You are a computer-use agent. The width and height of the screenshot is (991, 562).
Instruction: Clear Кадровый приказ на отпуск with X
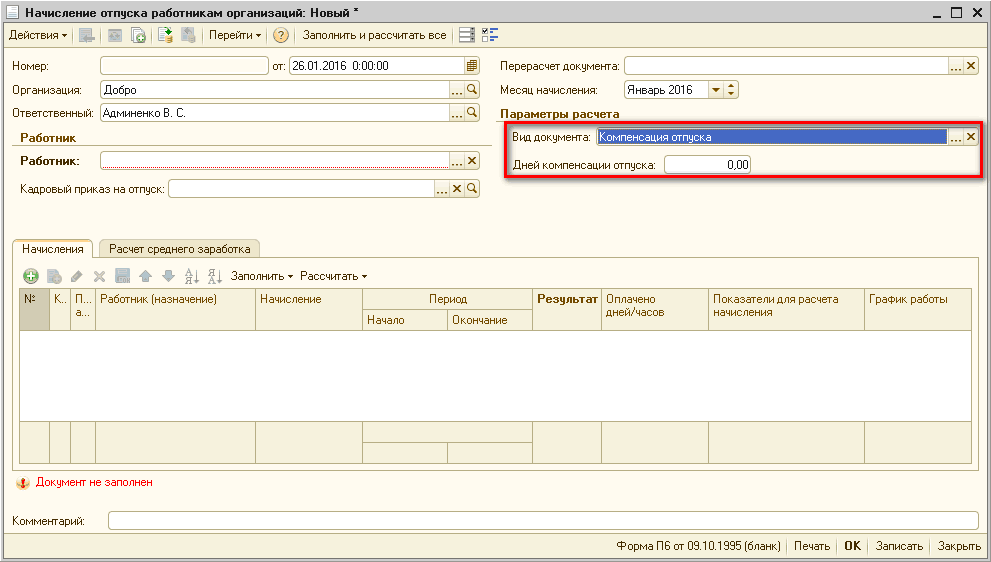pyautogui.click(x=457, y=189)
